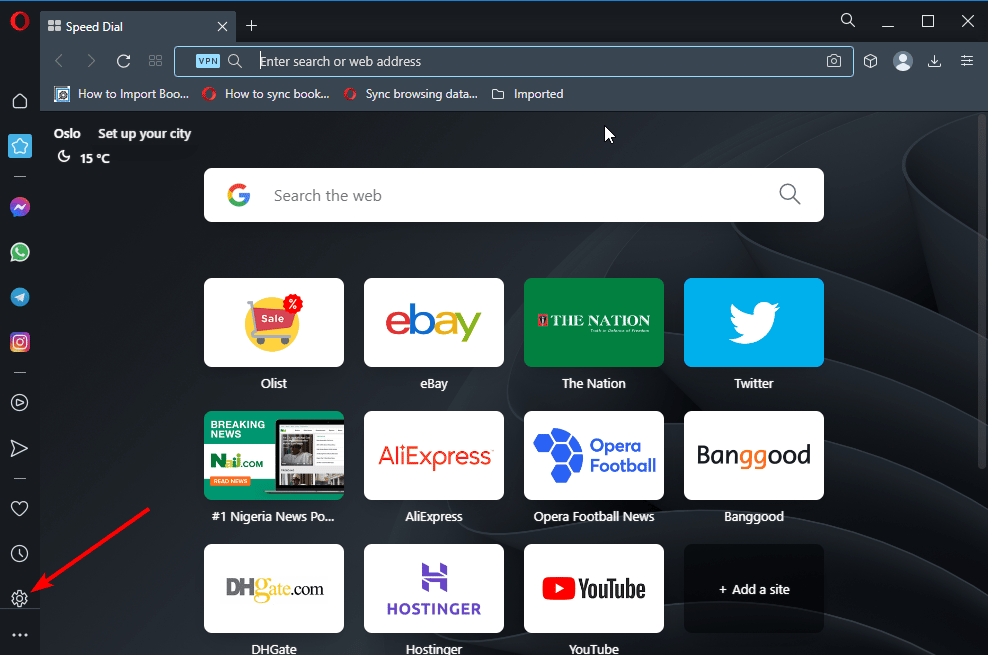Image resolution: width=988 pixels, height=655 pixels.
Task: Open the Player sidebar icon
Action: coord(20,402)
